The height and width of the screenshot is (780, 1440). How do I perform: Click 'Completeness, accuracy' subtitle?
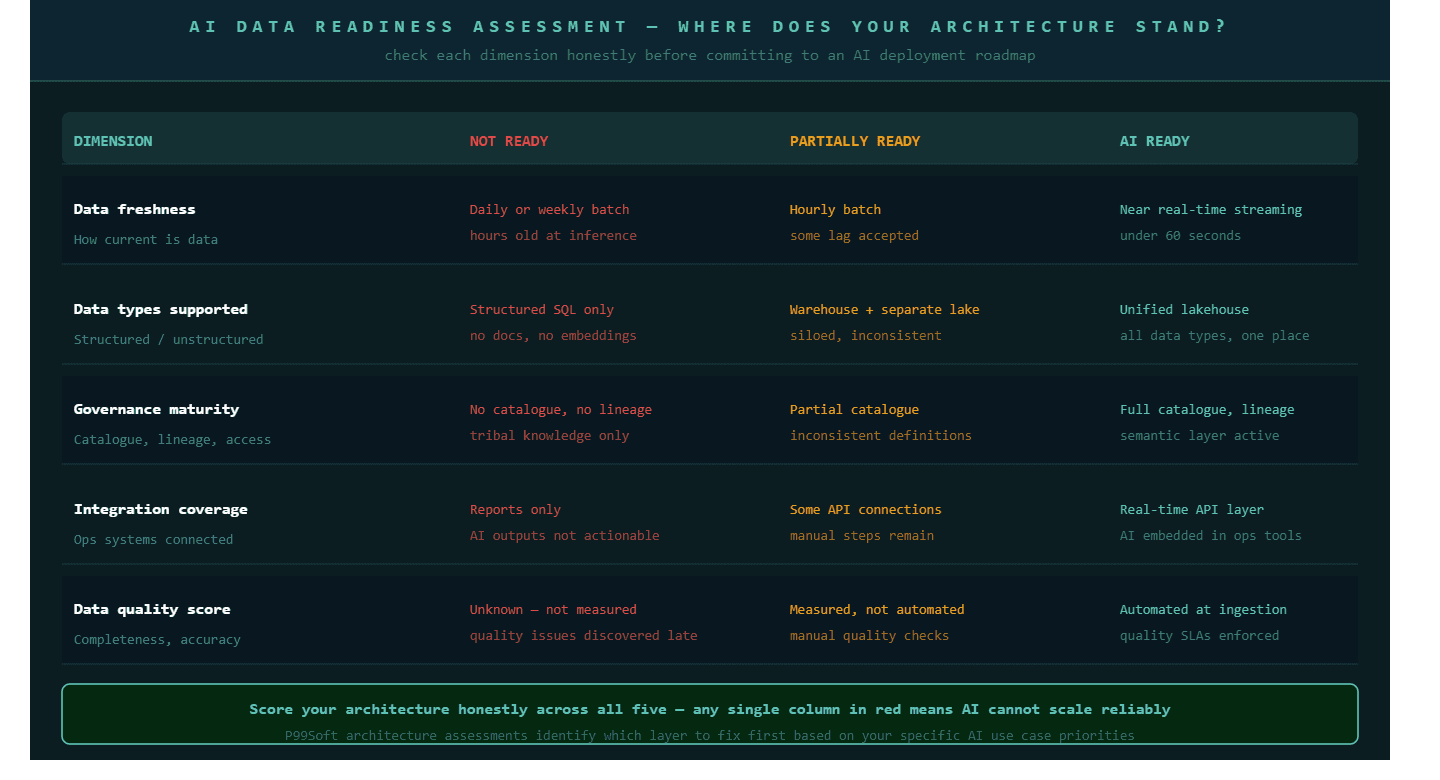click(x=157, y=639)
